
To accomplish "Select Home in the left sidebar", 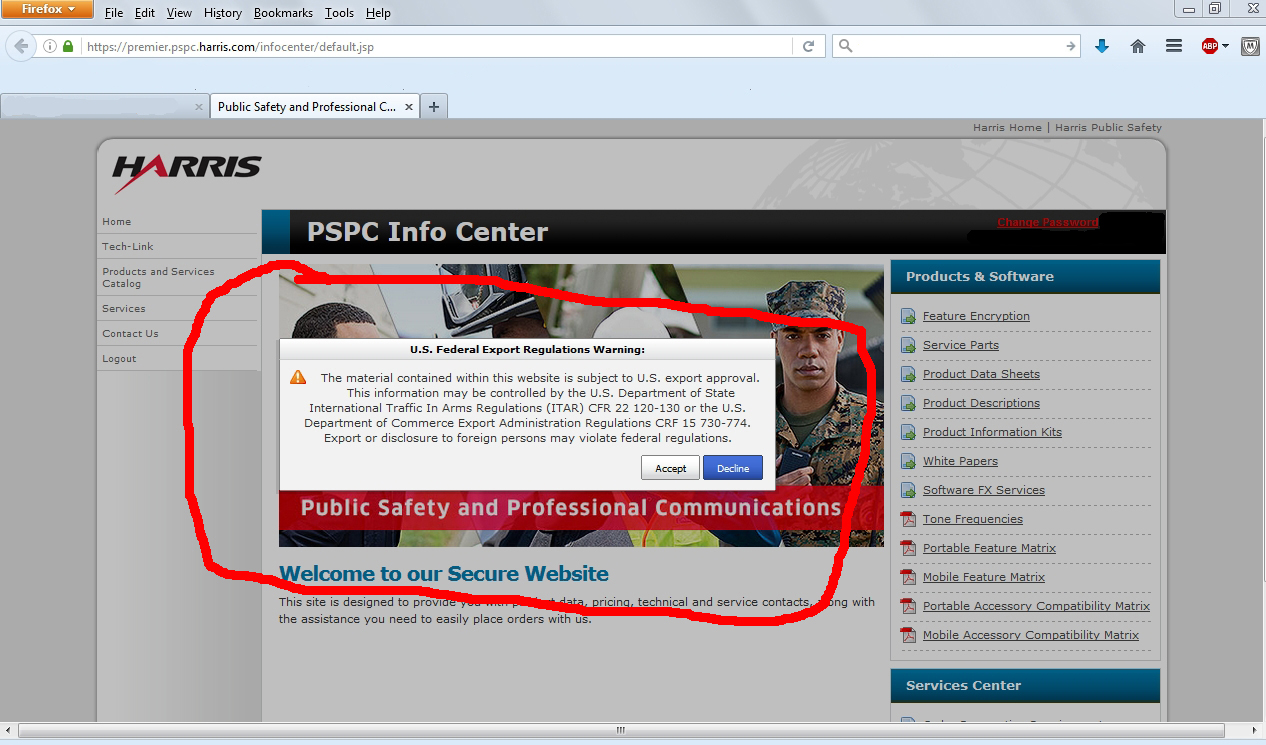I will [116, 222].
